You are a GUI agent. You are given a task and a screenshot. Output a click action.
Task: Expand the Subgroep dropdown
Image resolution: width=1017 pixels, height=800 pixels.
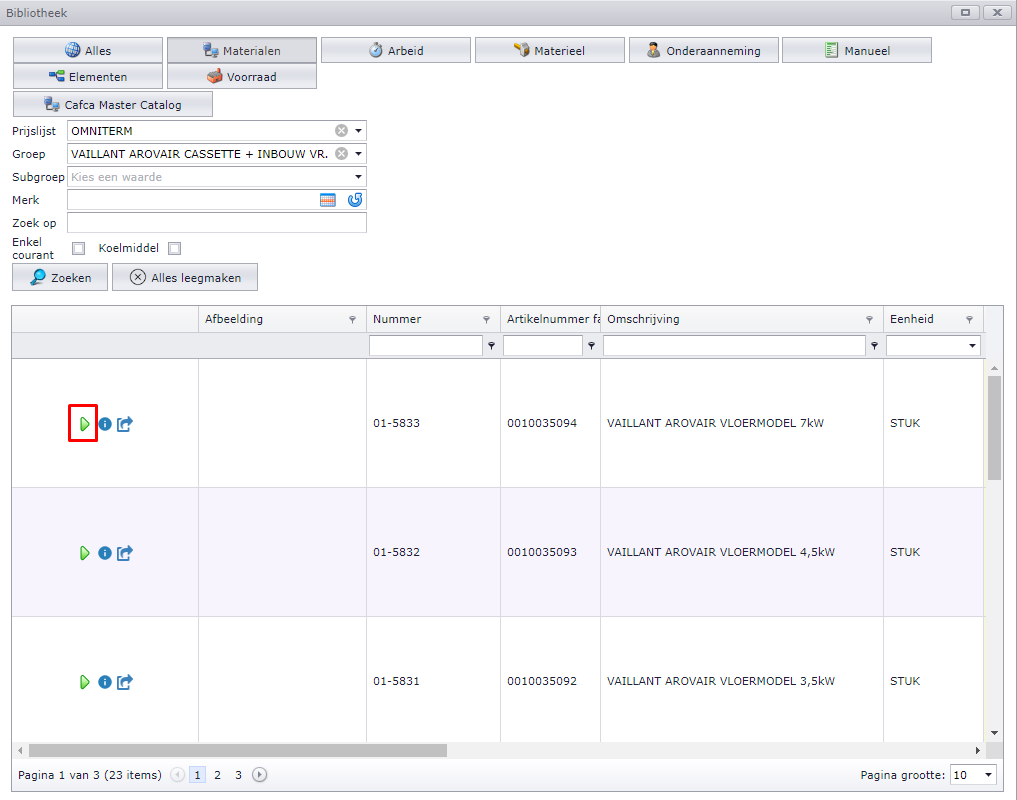tap(358, 177)
